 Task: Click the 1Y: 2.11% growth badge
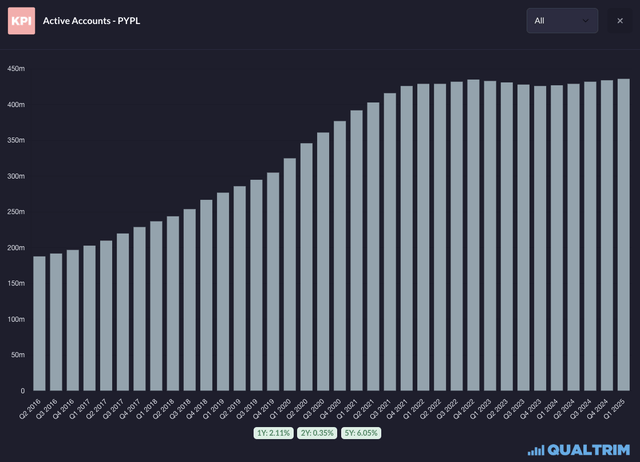274,433
